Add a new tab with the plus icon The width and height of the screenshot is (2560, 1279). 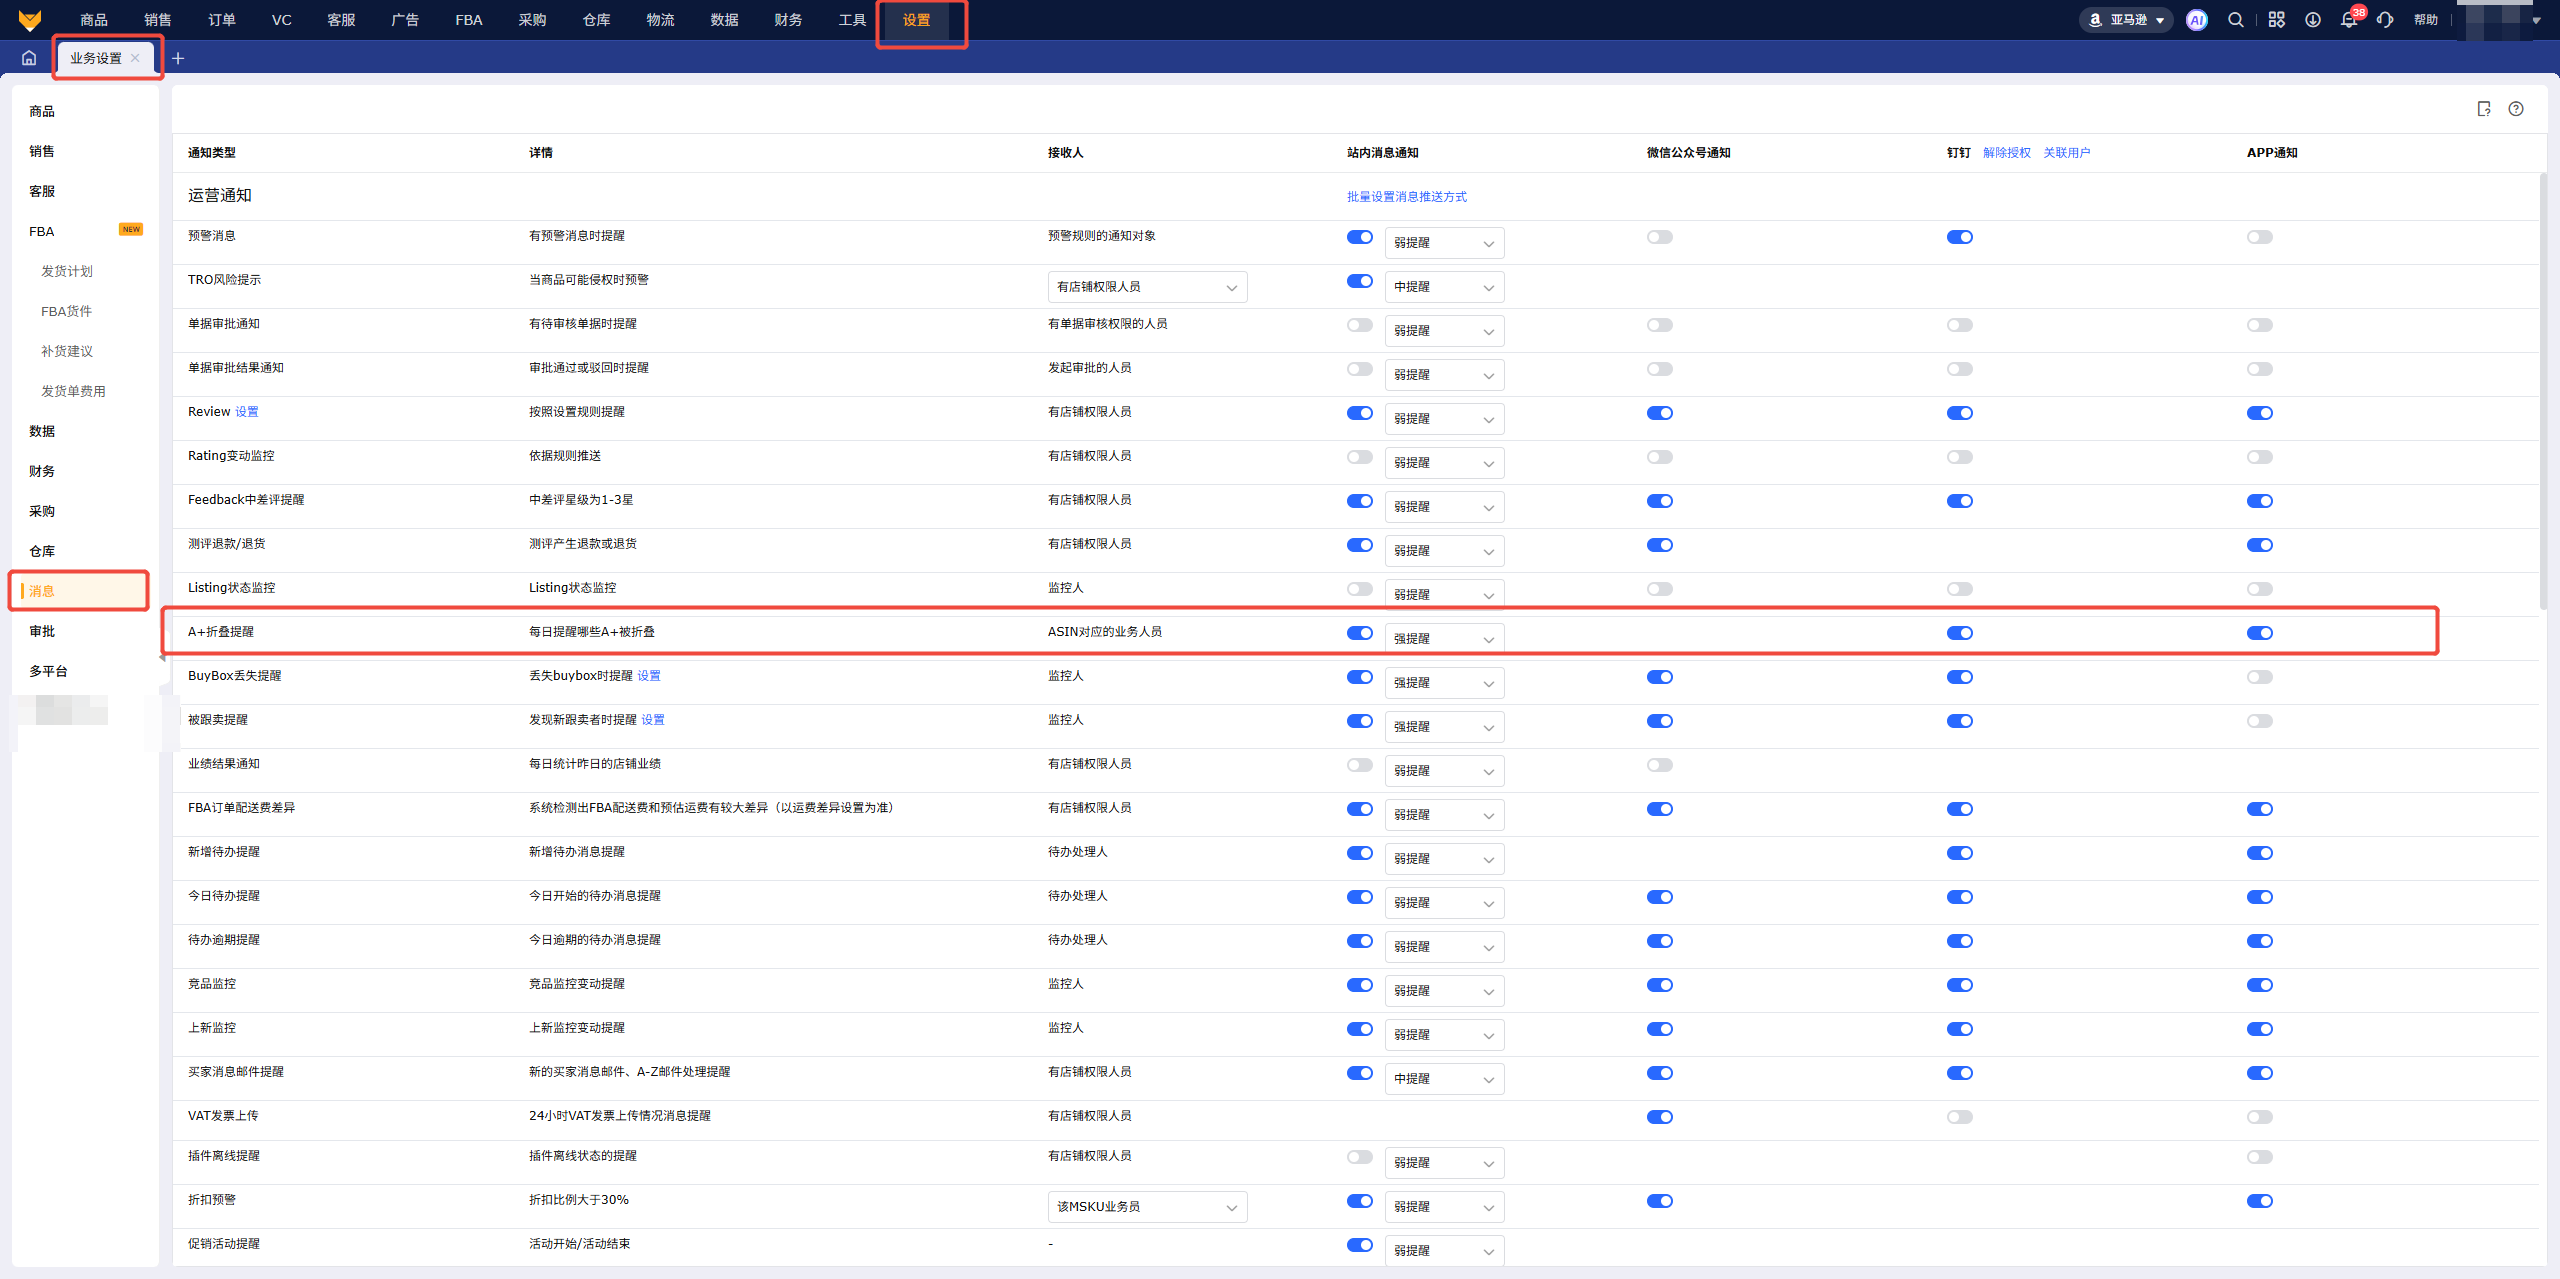tap(178, 58)
